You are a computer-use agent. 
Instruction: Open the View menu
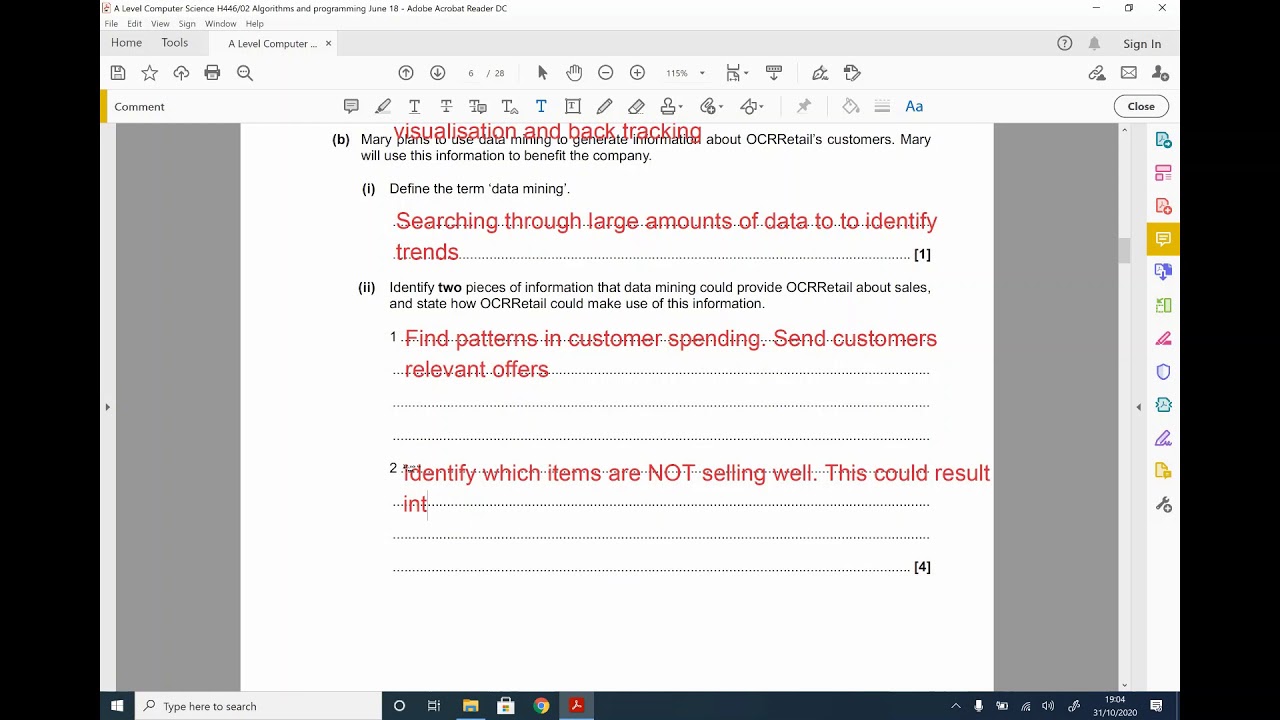160,24
